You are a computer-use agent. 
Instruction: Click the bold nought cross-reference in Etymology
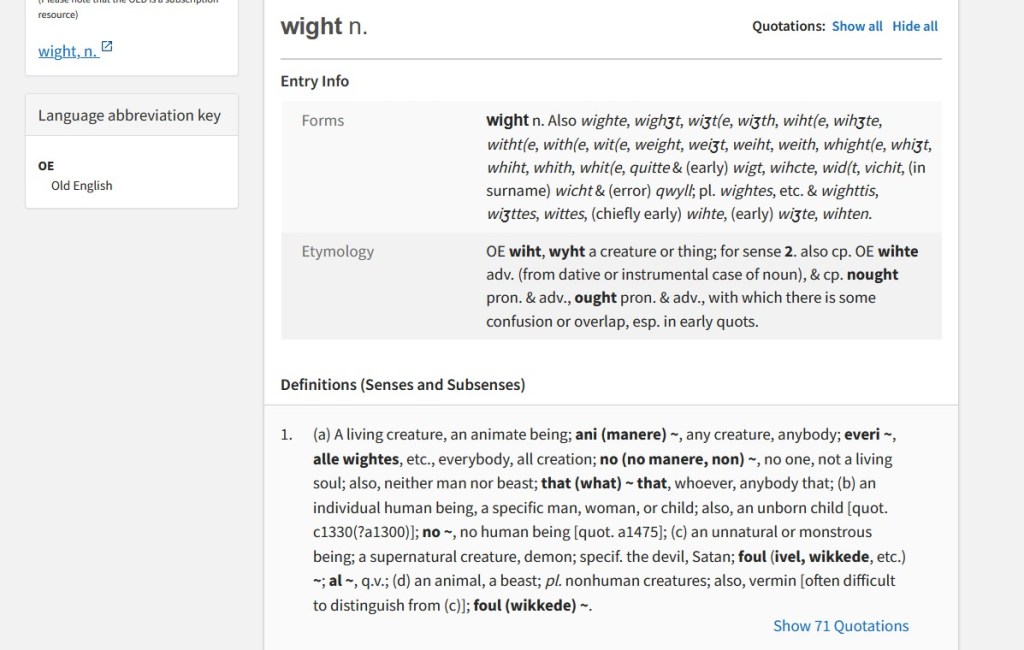click(x=872, y=275)
